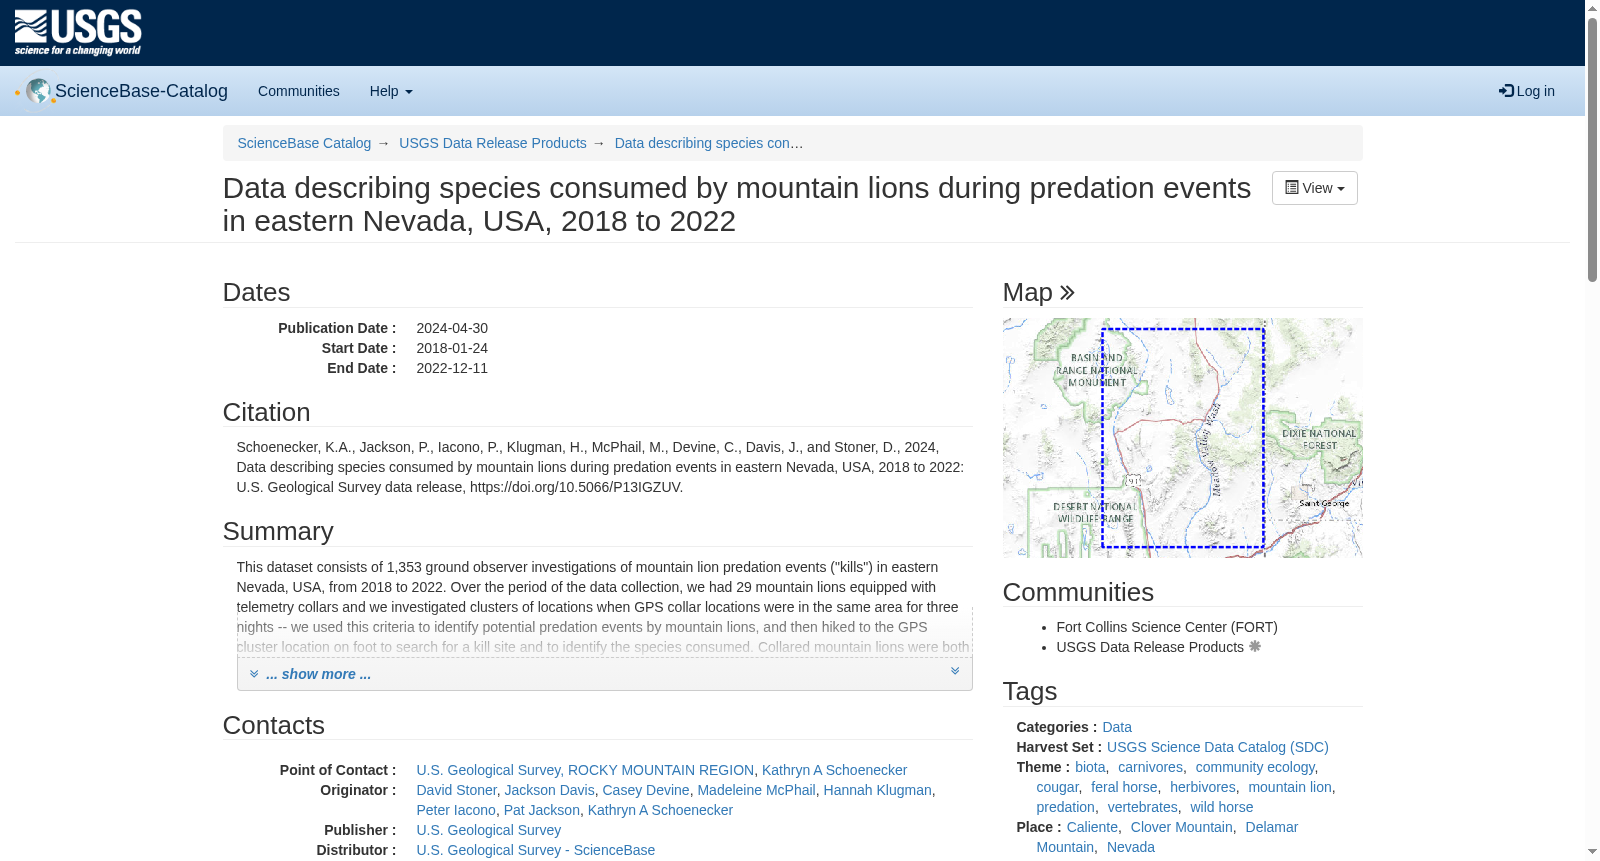
Task: Select the community ecology theme tag
Action: click(x=1255, y=767)
